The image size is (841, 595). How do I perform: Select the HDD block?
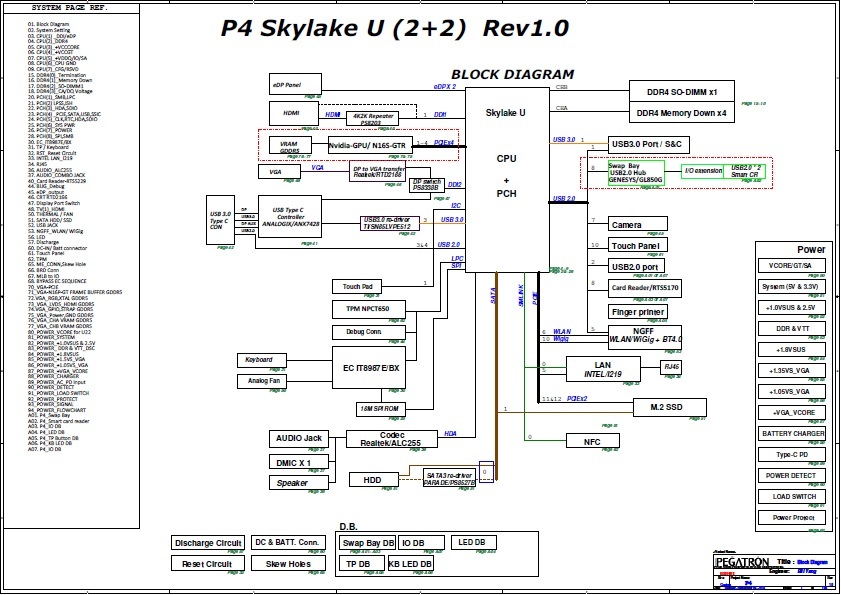click(374, 480)
